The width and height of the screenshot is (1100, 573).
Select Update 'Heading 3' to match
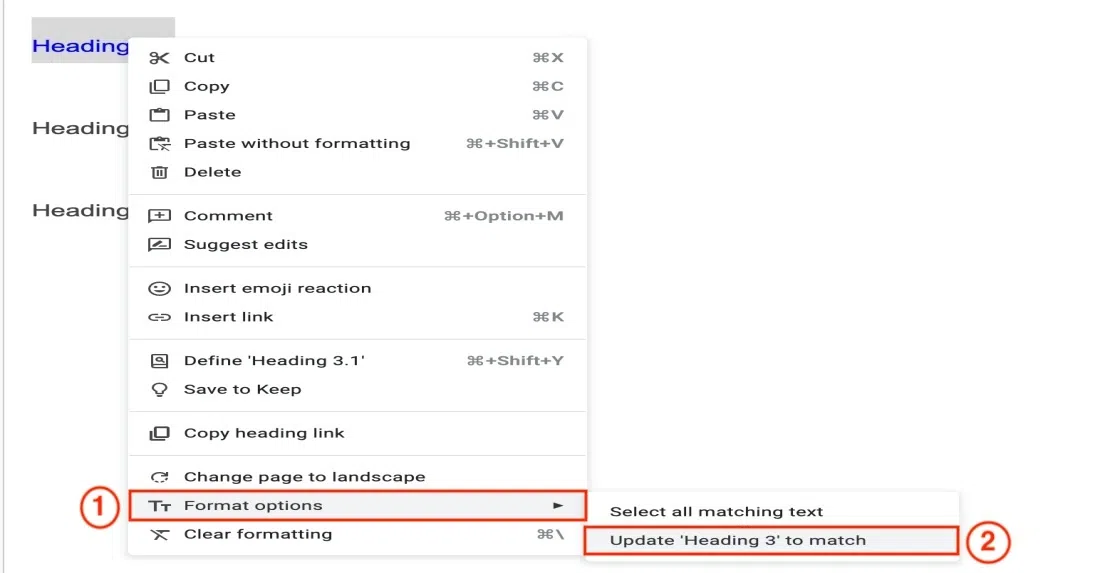coord(738,540)
